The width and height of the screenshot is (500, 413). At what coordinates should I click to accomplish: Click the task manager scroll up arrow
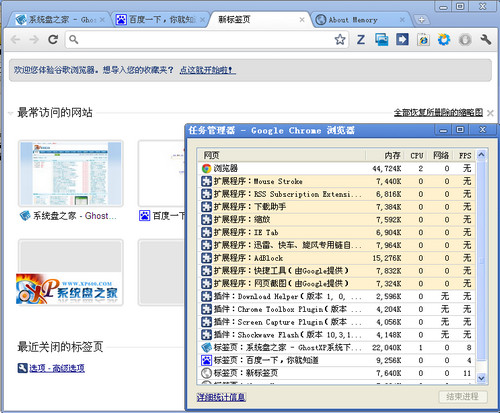(481, 155)
